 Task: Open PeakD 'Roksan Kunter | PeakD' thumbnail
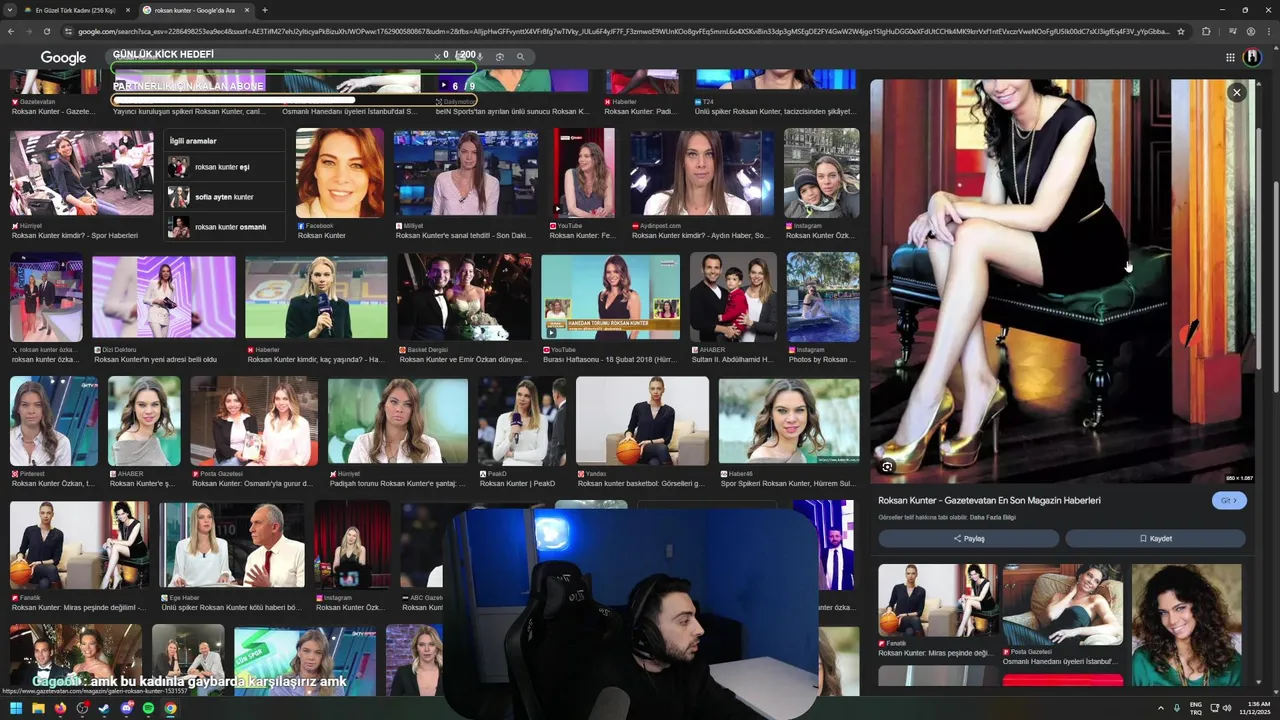click(x=522, y=420)
